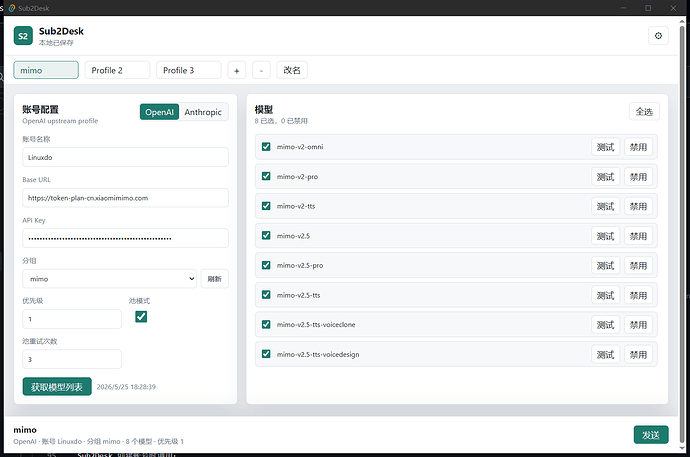
Task: Click the API Key input field
Action: 125,238
